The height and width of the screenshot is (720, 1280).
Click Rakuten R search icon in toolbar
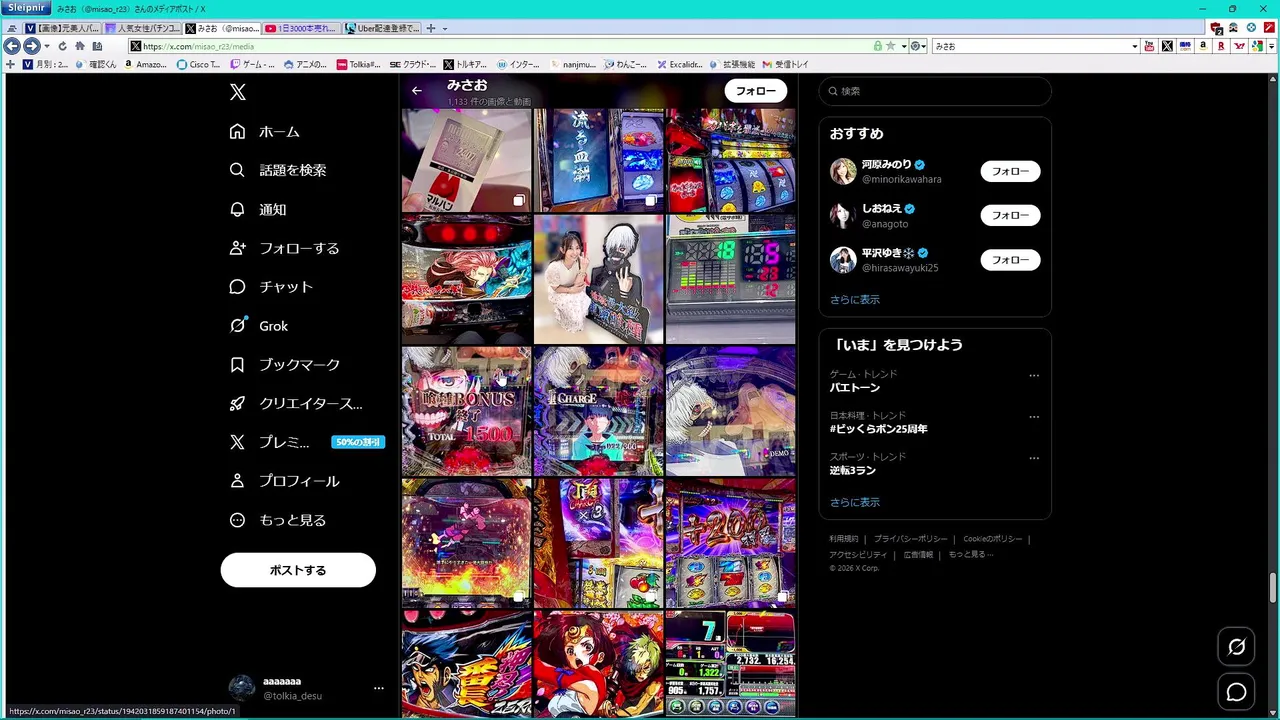[x=1222, y=46]
